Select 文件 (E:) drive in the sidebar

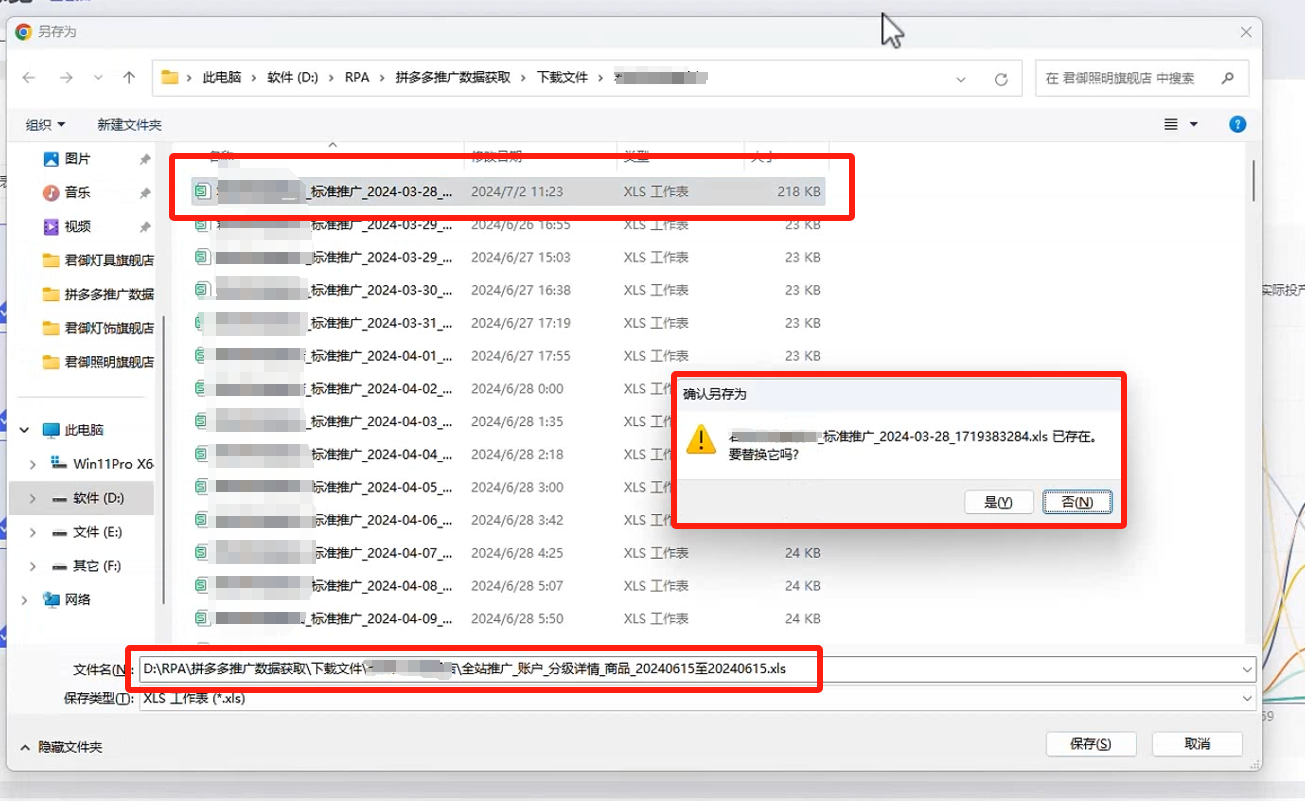coord(97,532)
